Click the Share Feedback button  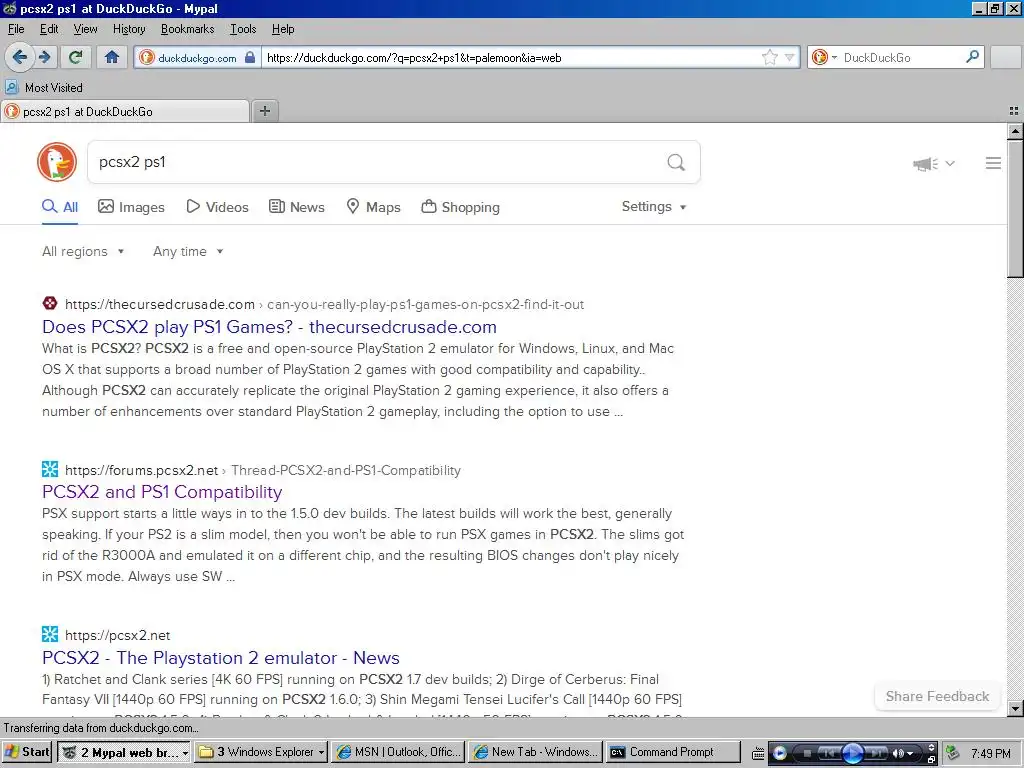click(x=937, y=696)
